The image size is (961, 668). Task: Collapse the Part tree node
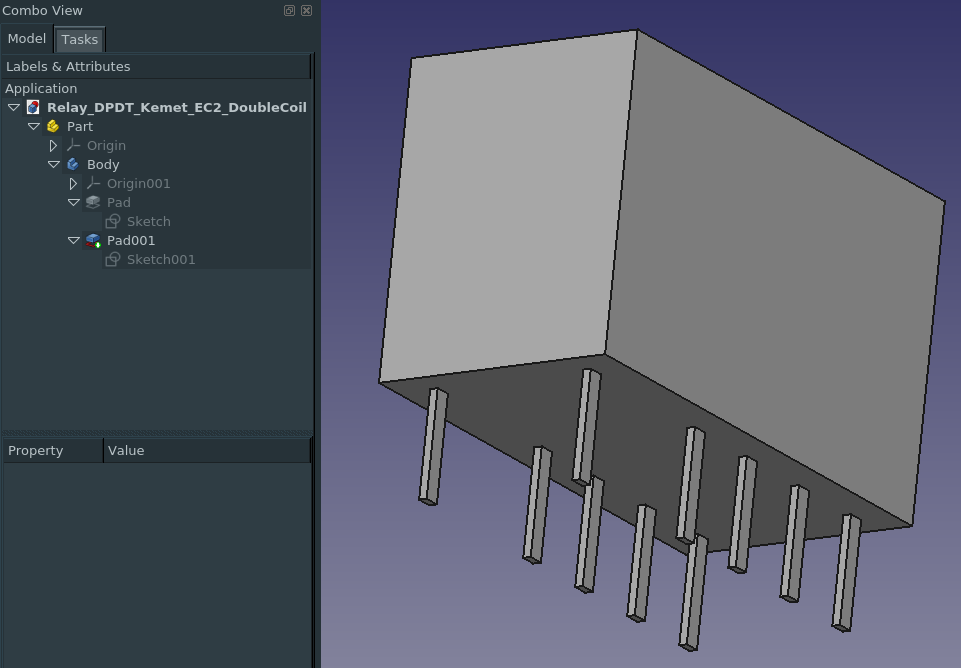34,126
